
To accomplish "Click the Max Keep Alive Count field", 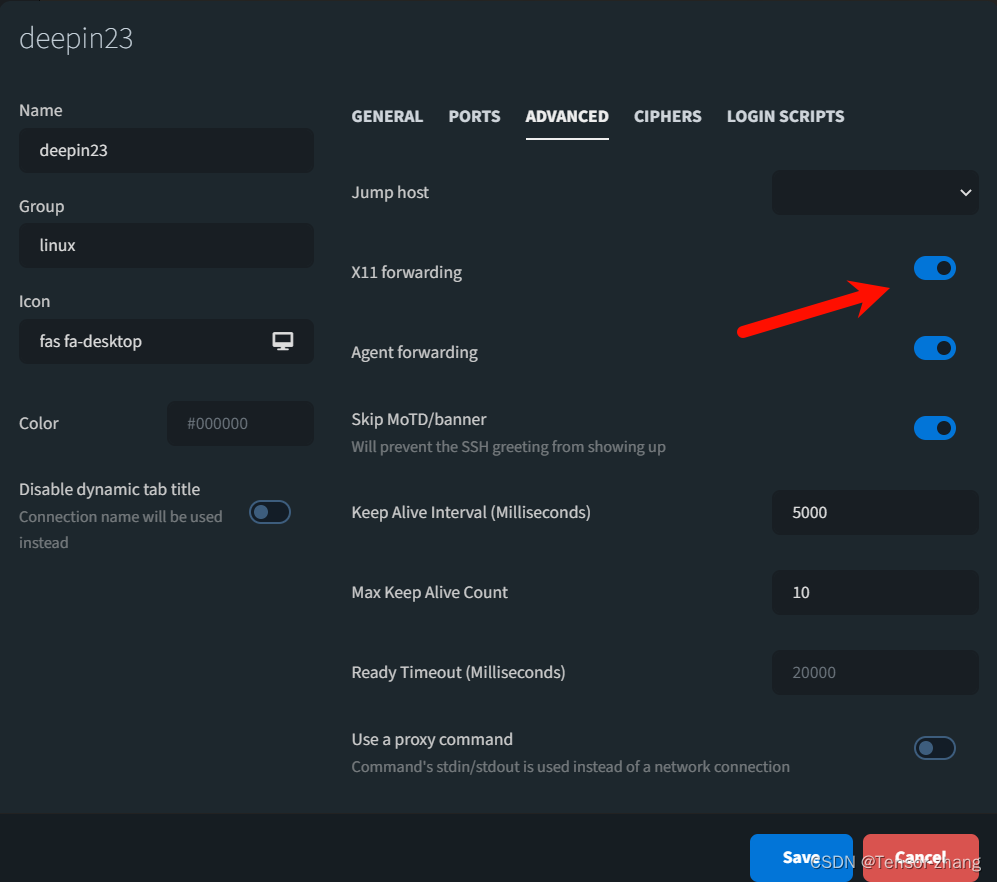I will tap(875, 593).
